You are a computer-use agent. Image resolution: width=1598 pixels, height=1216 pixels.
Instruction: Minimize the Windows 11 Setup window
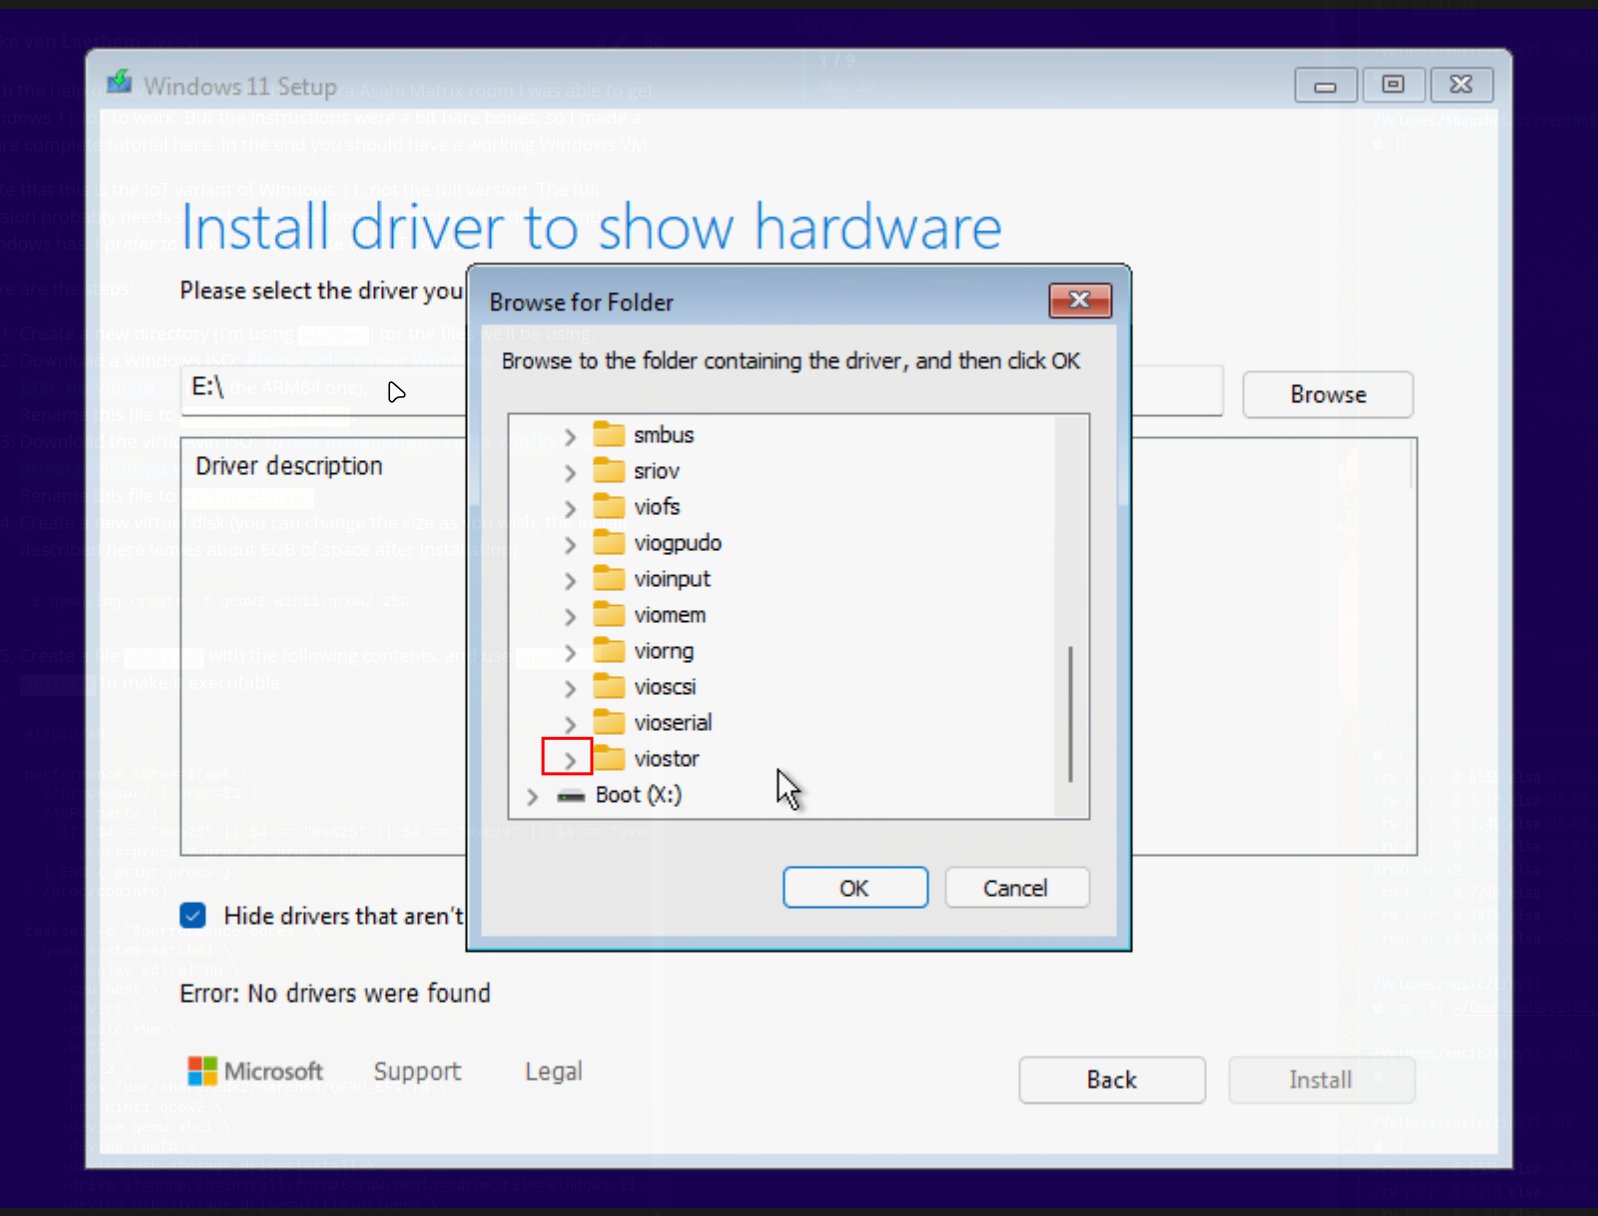[1326, 86]
